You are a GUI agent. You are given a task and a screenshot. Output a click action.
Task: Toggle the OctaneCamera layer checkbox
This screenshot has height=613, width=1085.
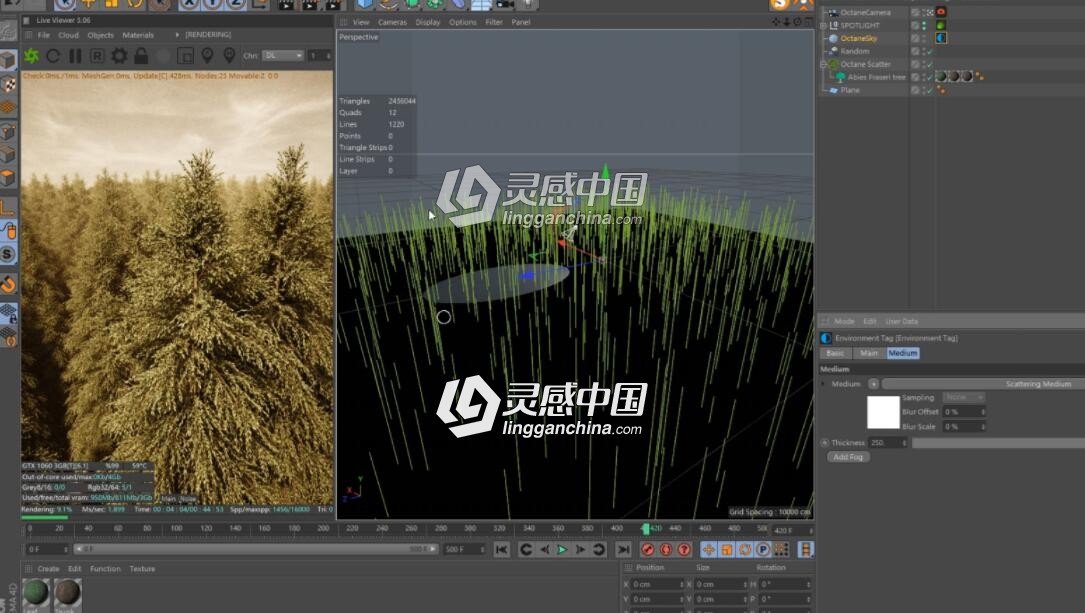tap(915, 12)
